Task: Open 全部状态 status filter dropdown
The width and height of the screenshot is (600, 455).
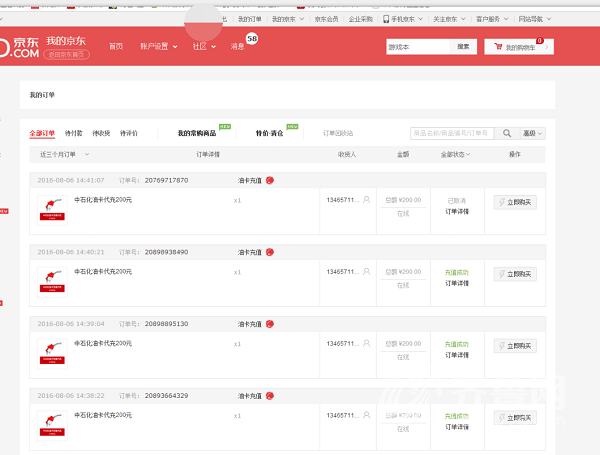Action: pyautogui.click(x=455, y=155)
